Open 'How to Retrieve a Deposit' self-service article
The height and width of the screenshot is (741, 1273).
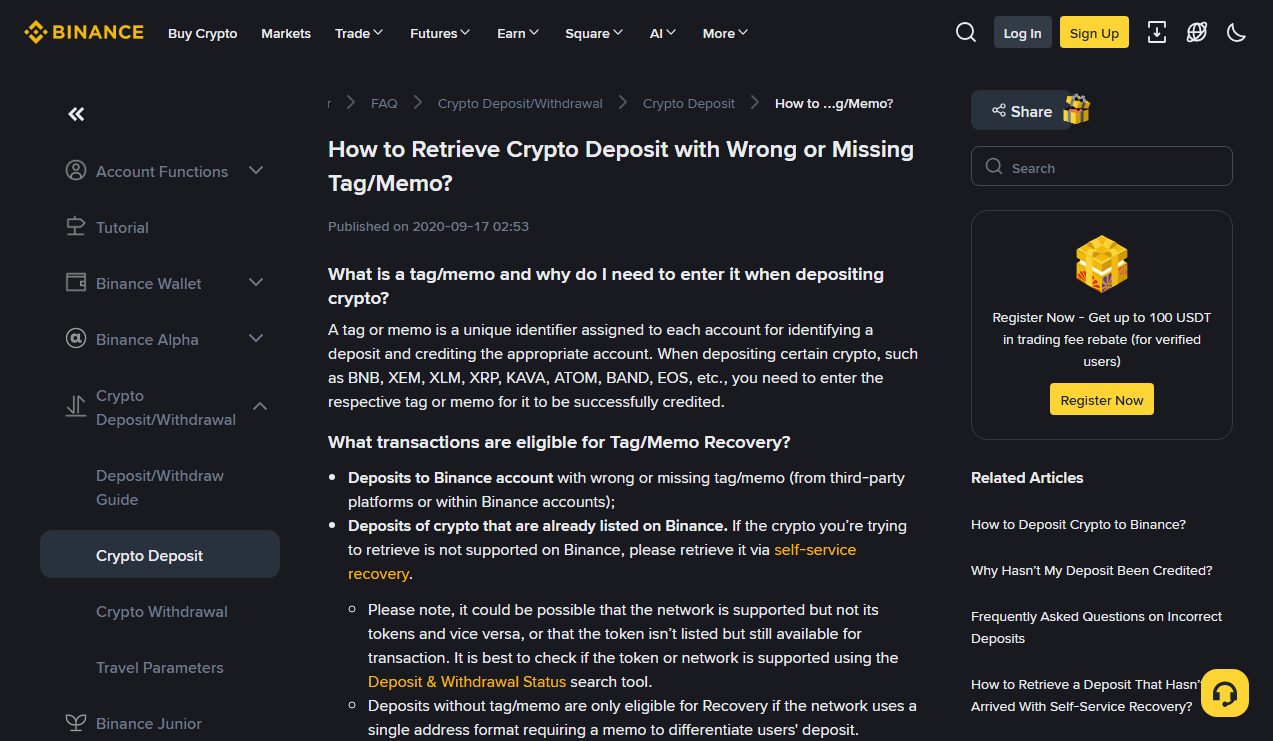tap(1085, 695)
